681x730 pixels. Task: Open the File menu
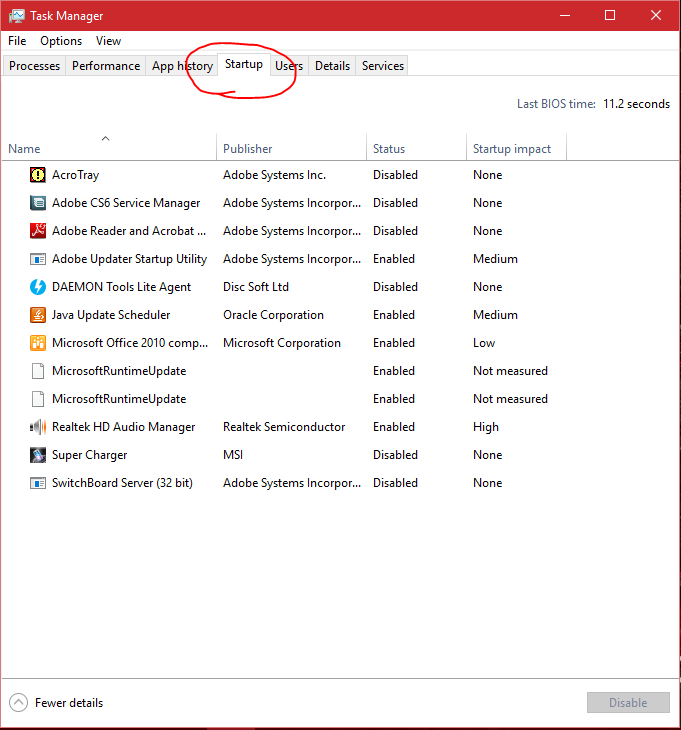pos(17,41)
